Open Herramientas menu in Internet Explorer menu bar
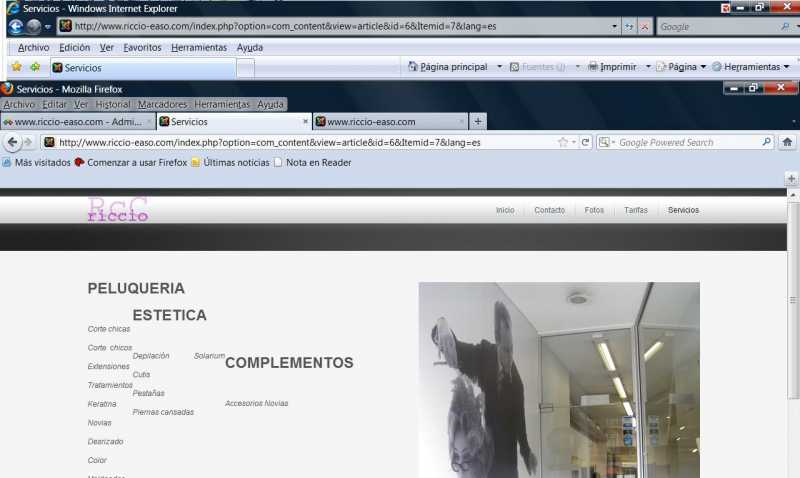This screenshot has width=800, height=478. pyautogui.click(x=199, y=47)
